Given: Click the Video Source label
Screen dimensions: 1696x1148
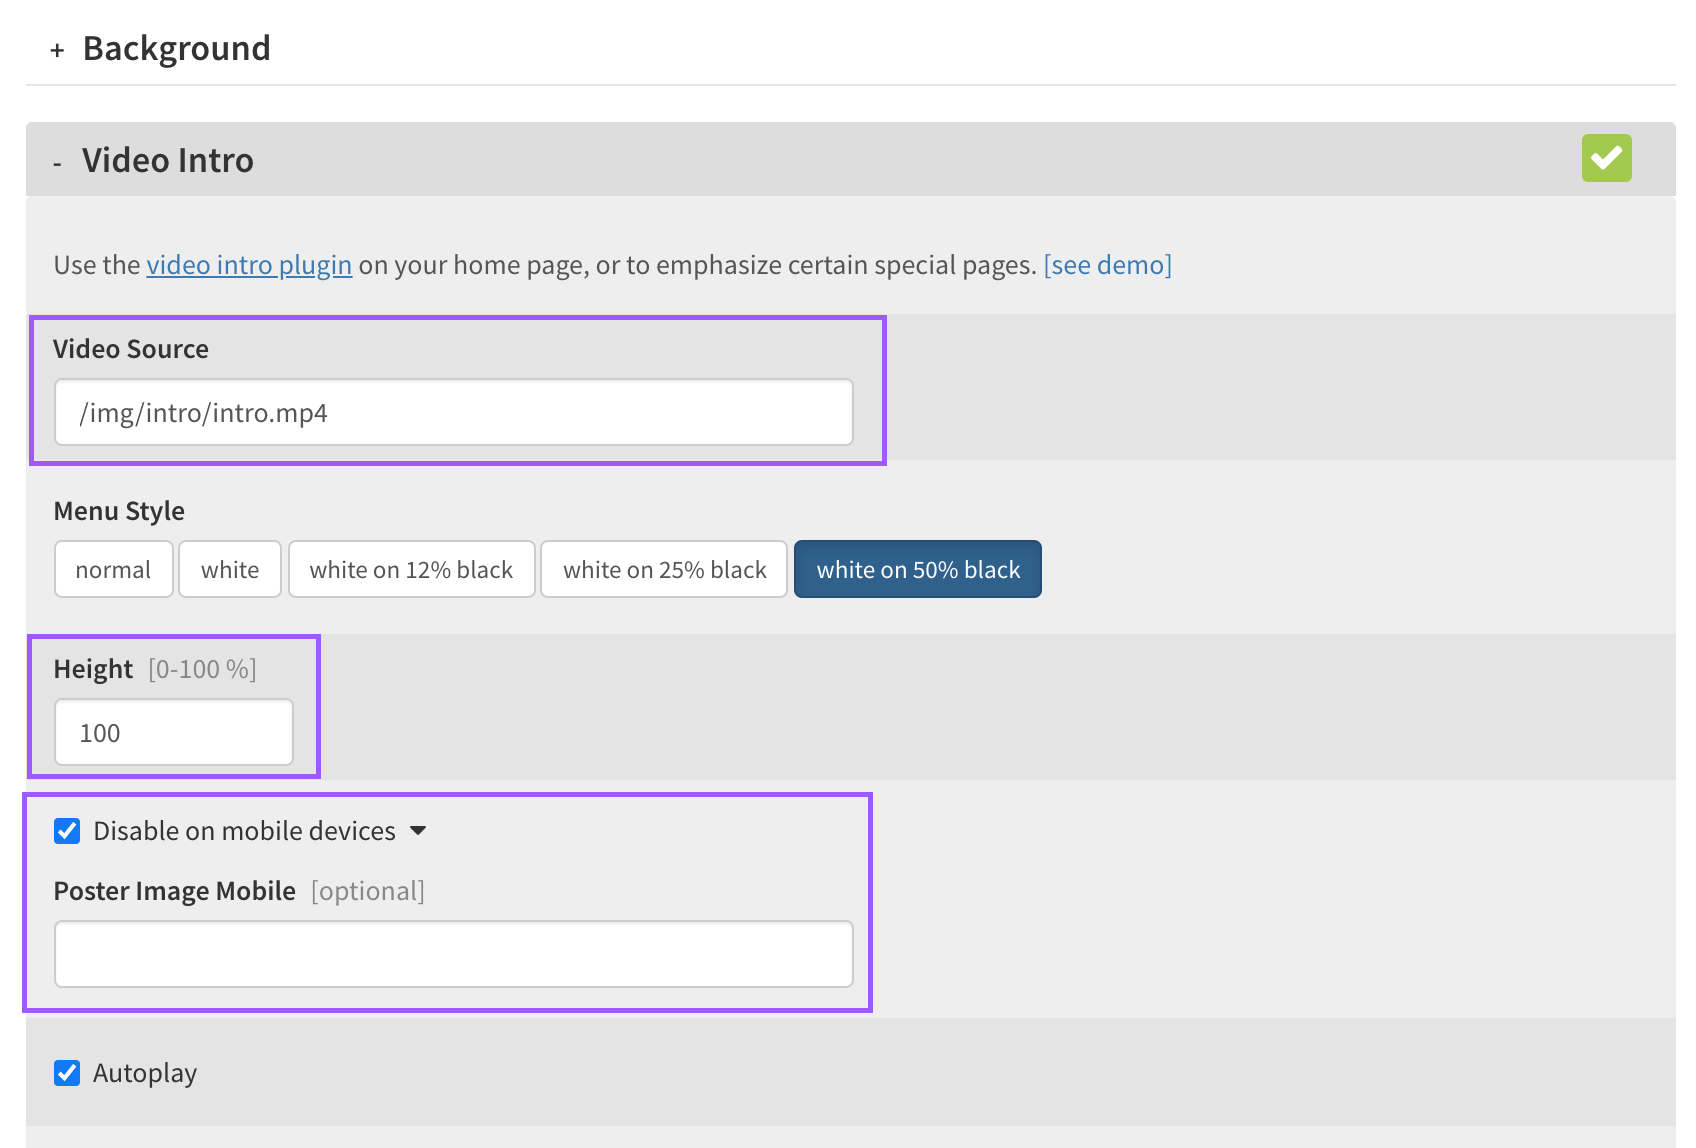Looking at the screenshot, I should 131,349.
